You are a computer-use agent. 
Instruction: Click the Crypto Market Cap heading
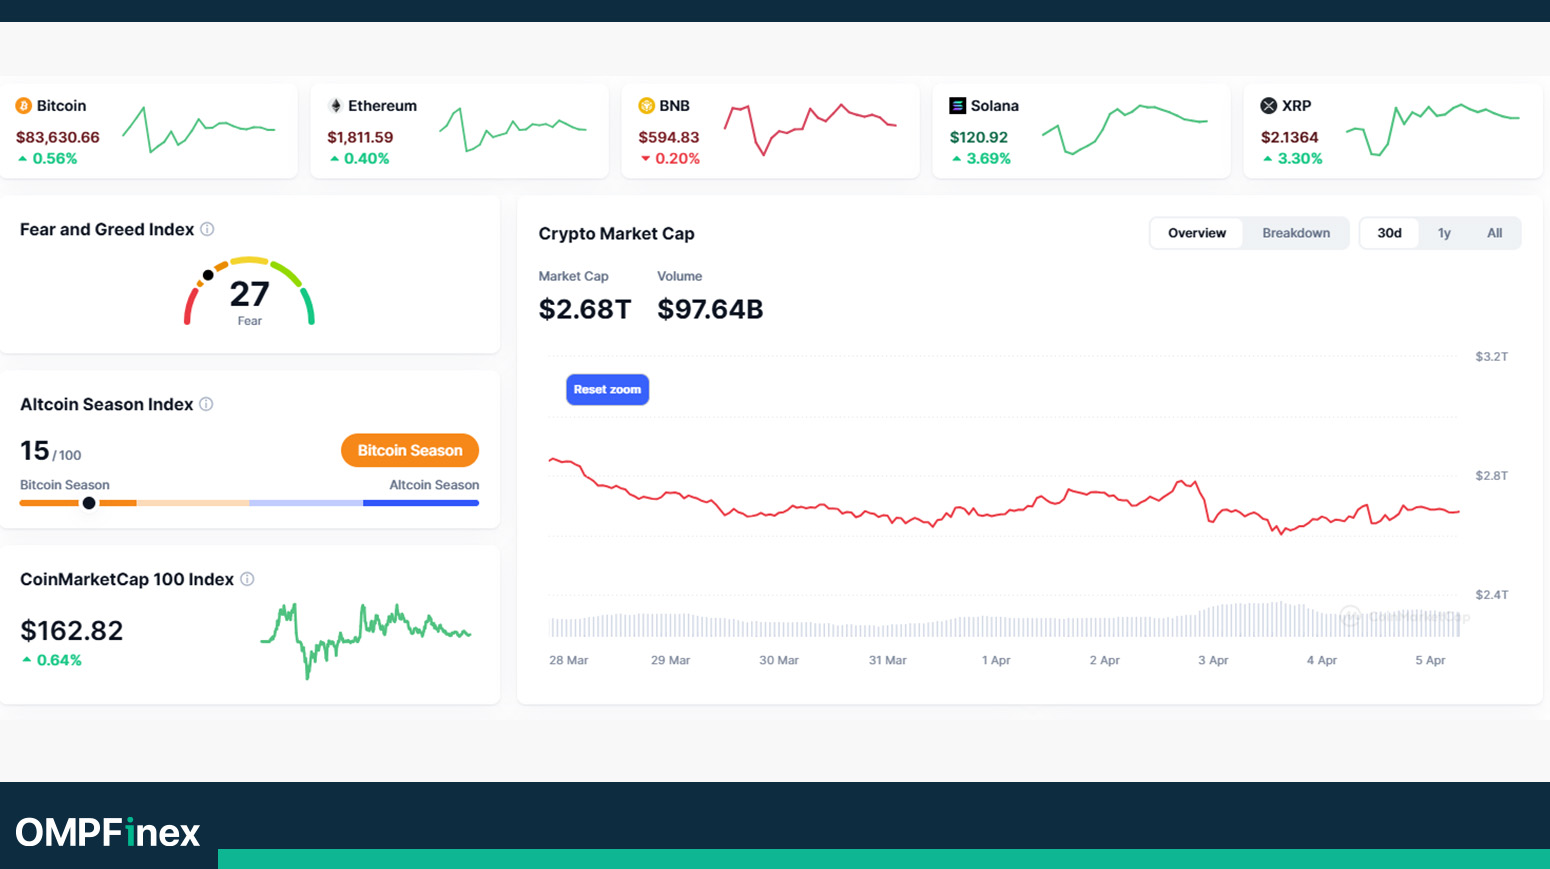(x=616, y=233)
